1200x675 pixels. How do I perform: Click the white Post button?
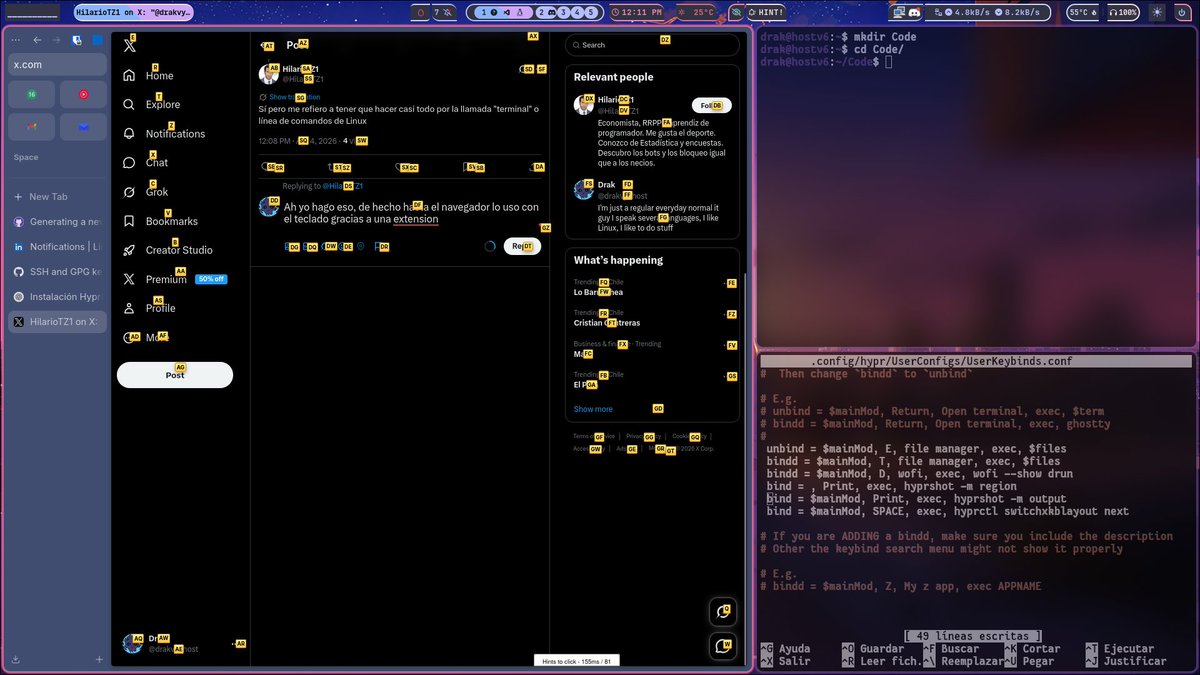(x=175, y=375)
